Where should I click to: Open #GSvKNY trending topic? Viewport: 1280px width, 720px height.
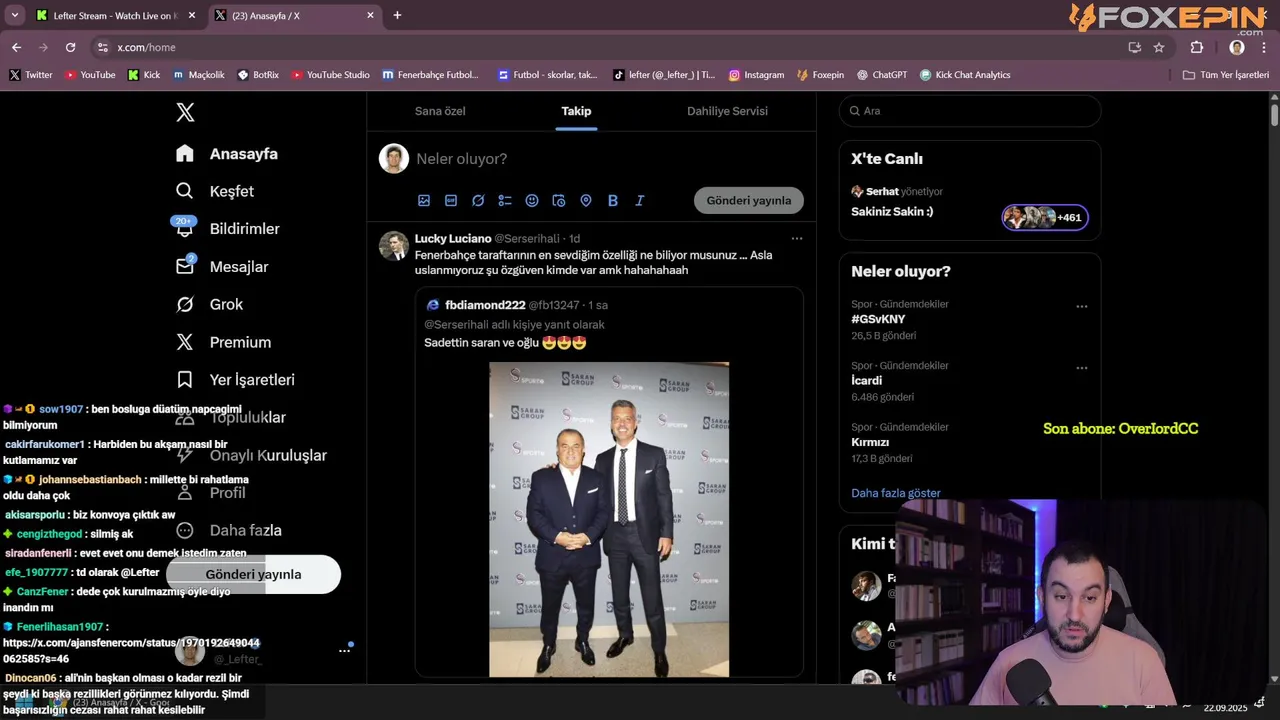click(878, 319)
